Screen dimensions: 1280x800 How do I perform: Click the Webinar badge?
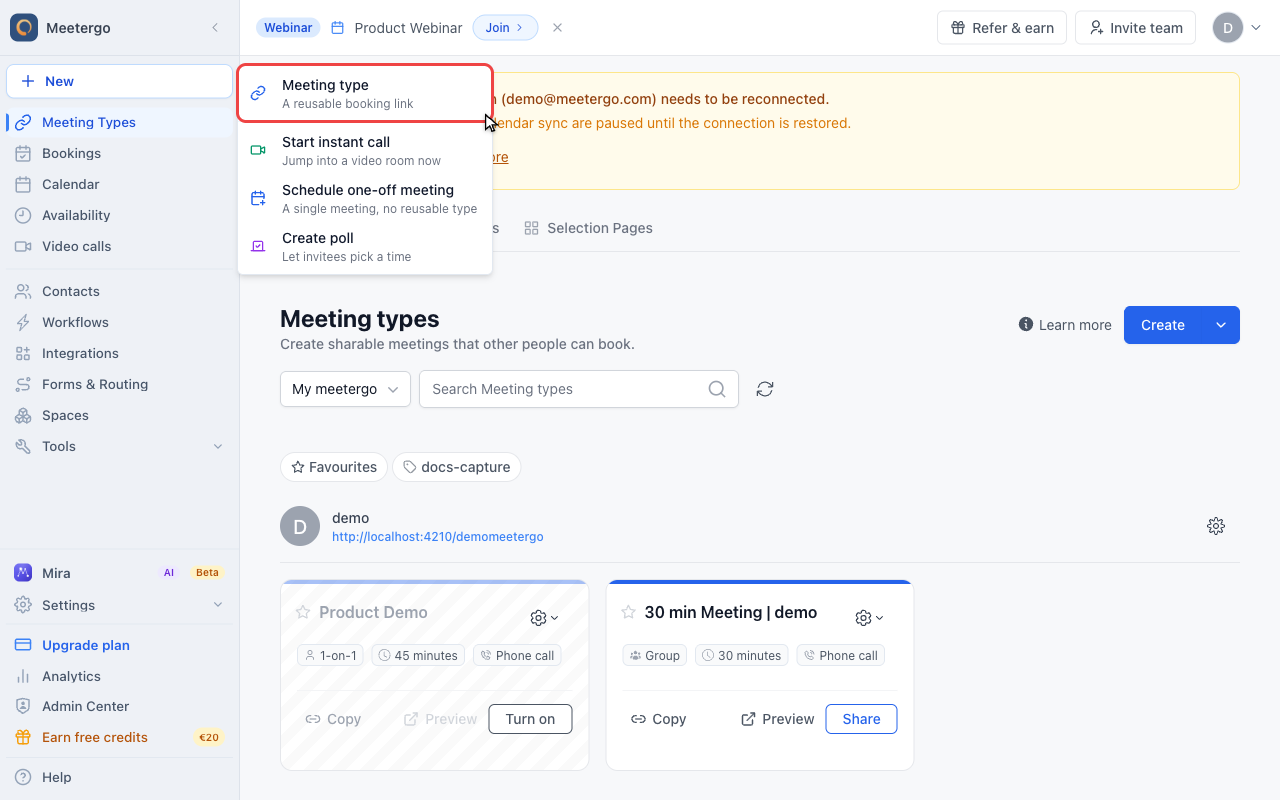pyautogui.click(x=288, y=28)
